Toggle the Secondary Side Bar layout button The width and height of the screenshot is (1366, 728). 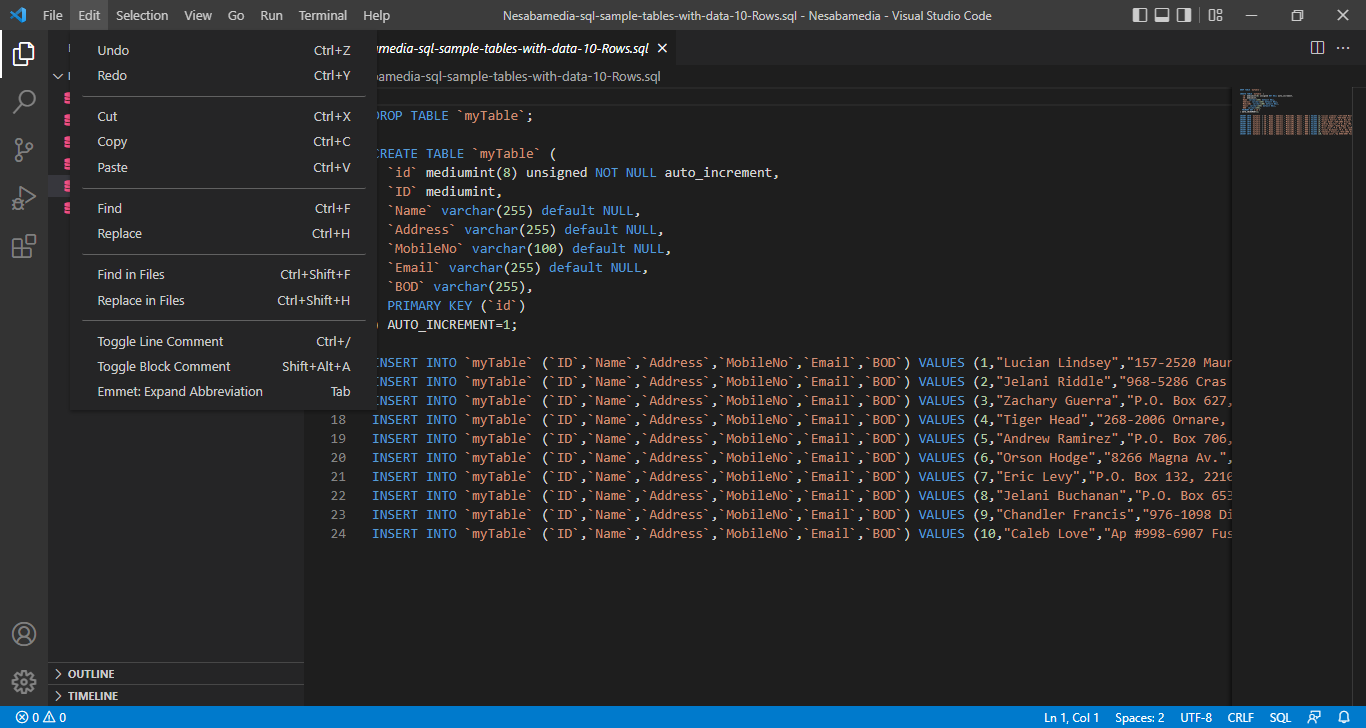1184,15
